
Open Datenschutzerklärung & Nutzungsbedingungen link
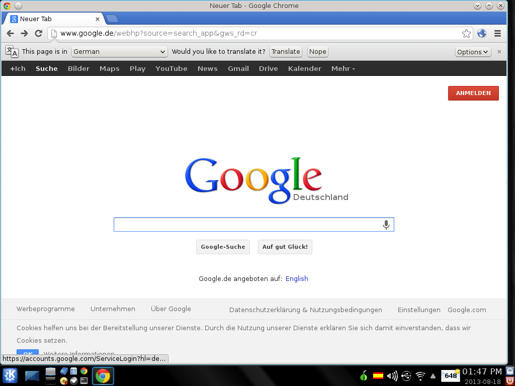pos(306,310)
